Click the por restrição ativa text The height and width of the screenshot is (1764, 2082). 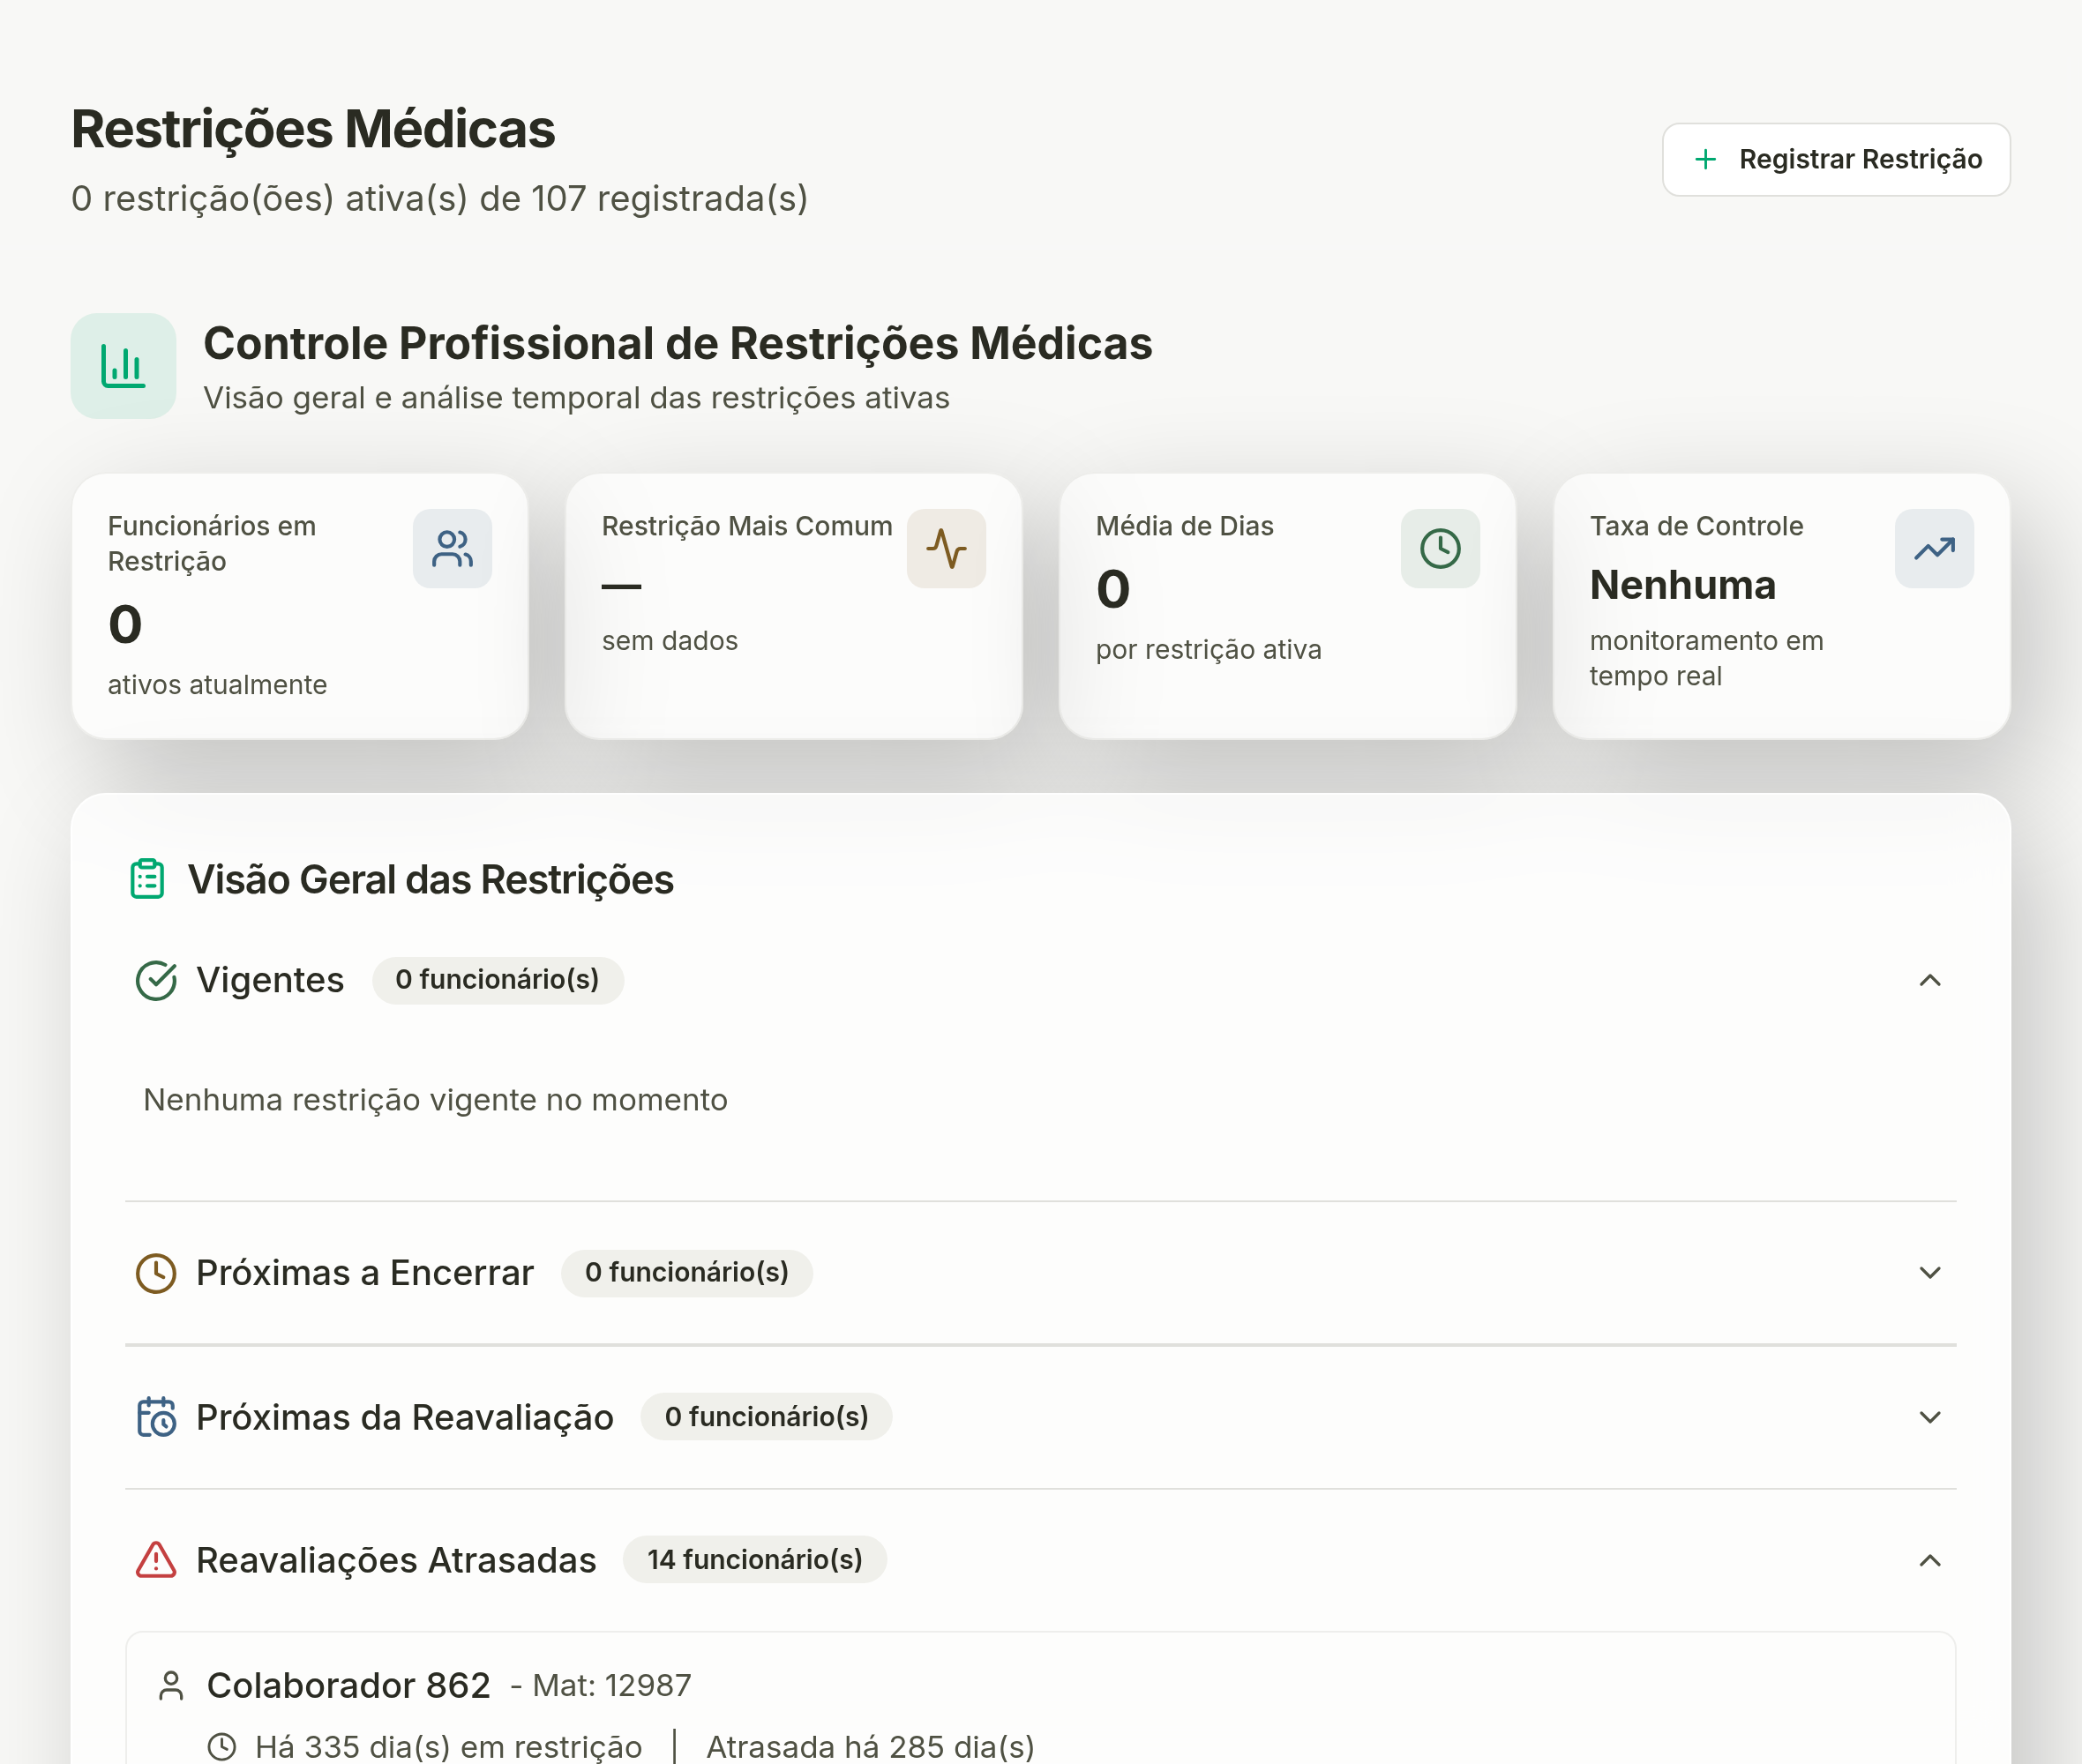(x=1209, y=650)
